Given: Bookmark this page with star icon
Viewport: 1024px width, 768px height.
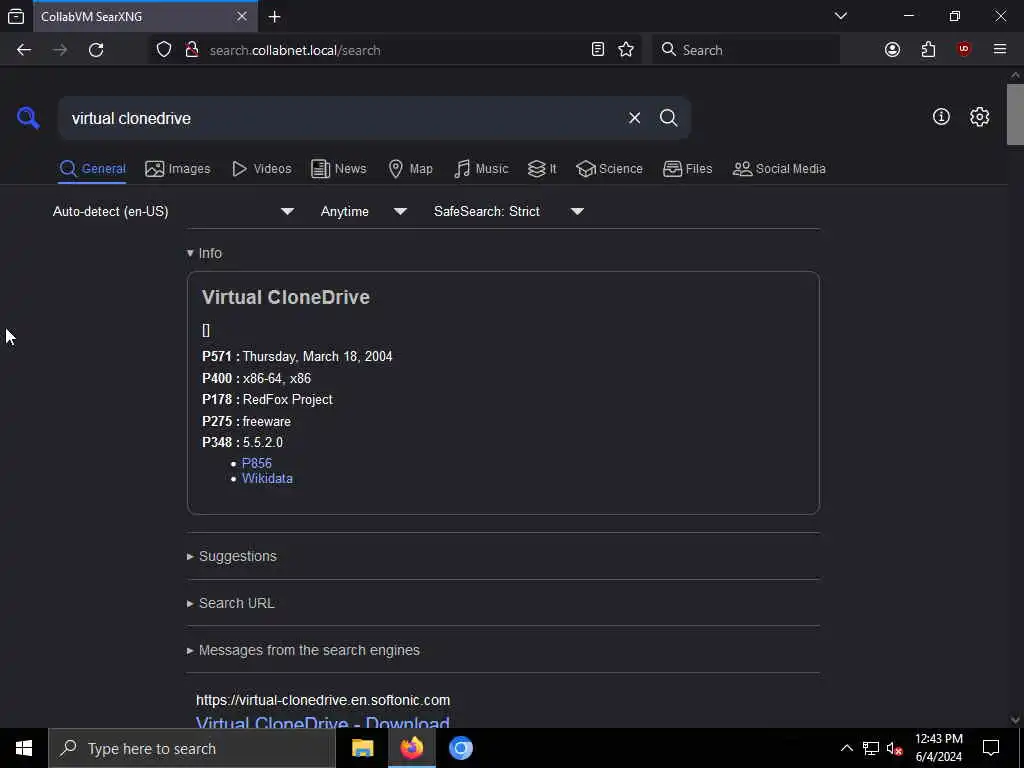Looking at the screenshot, I should 626,50.
